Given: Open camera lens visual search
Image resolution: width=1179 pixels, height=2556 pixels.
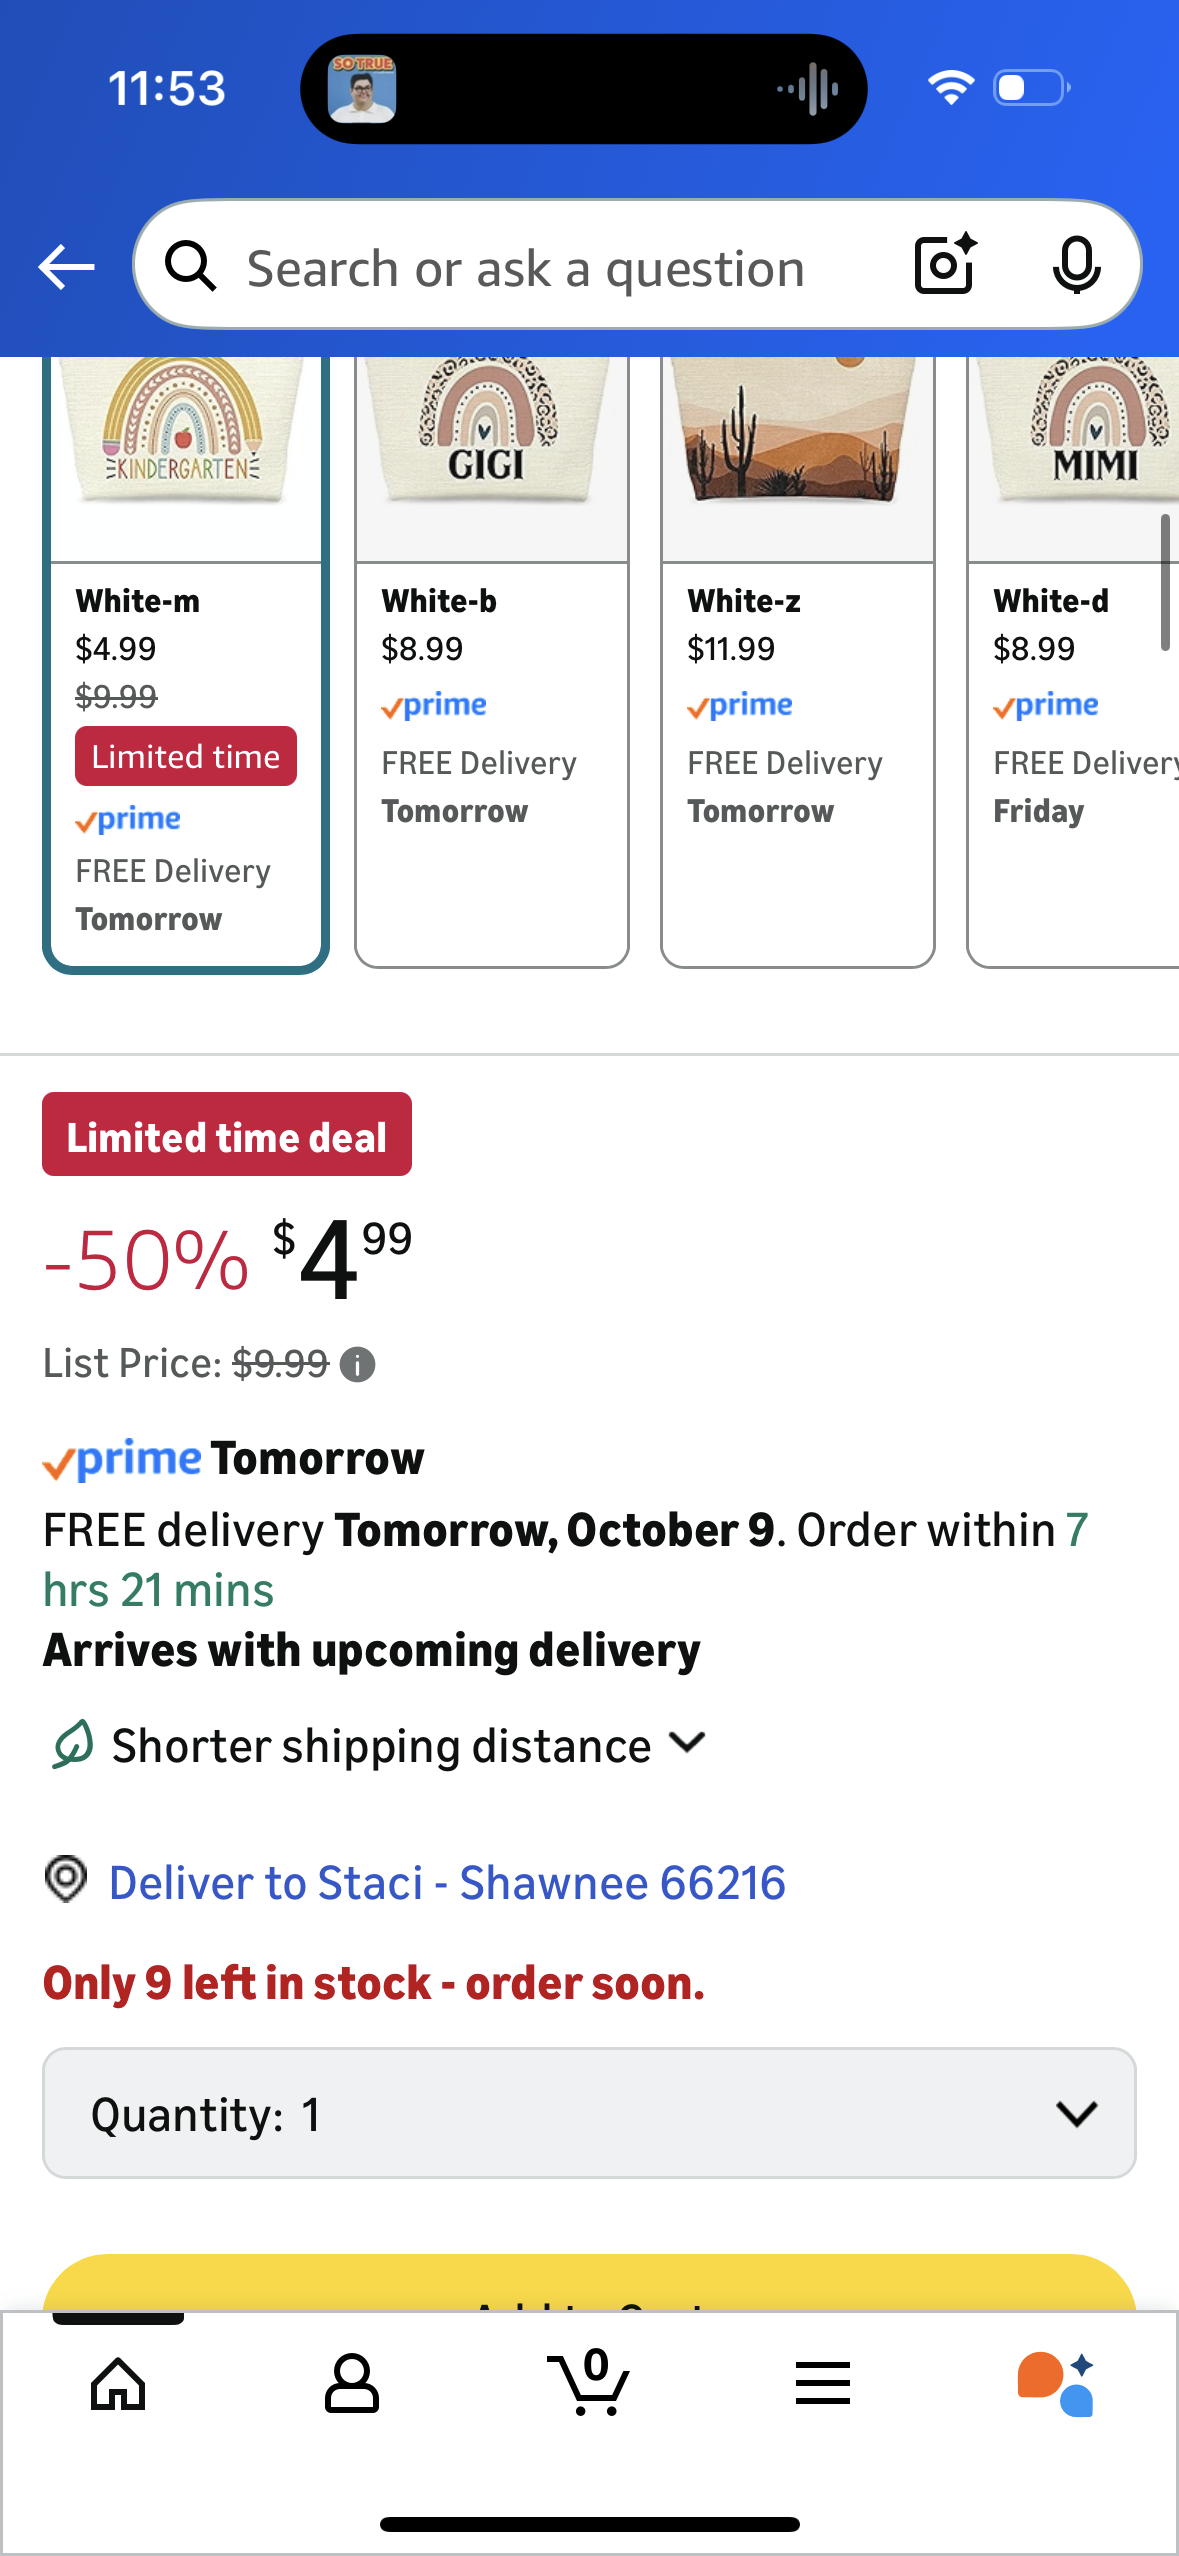Looking at the screenshot, I should 945,266.
